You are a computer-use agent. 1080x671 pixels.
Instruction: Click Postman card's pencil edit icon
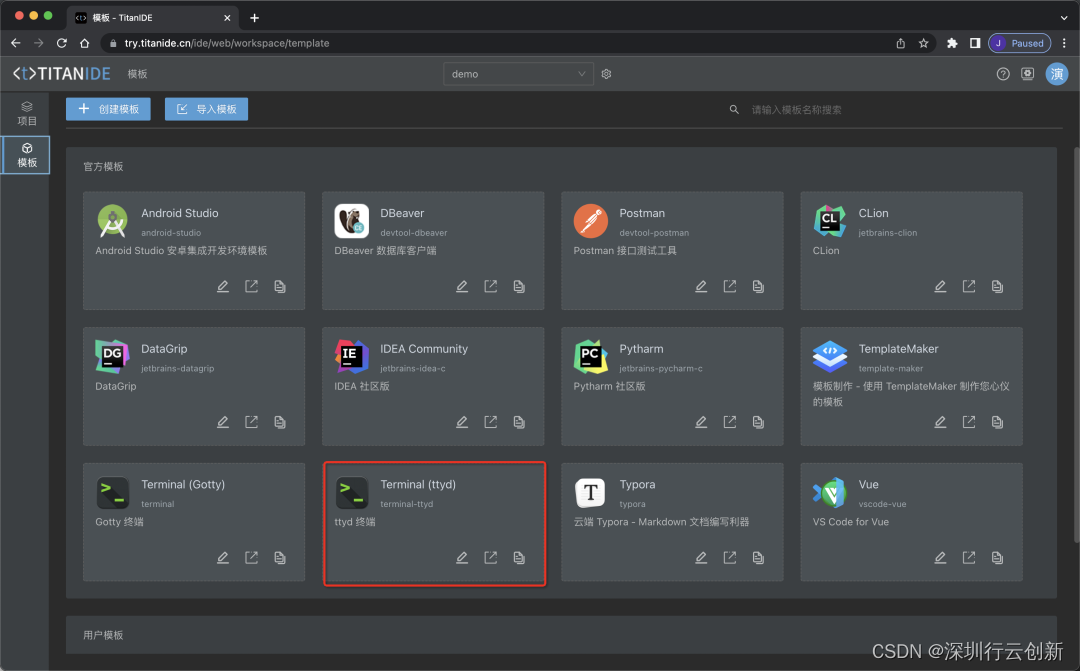click(x=700, y=286)
